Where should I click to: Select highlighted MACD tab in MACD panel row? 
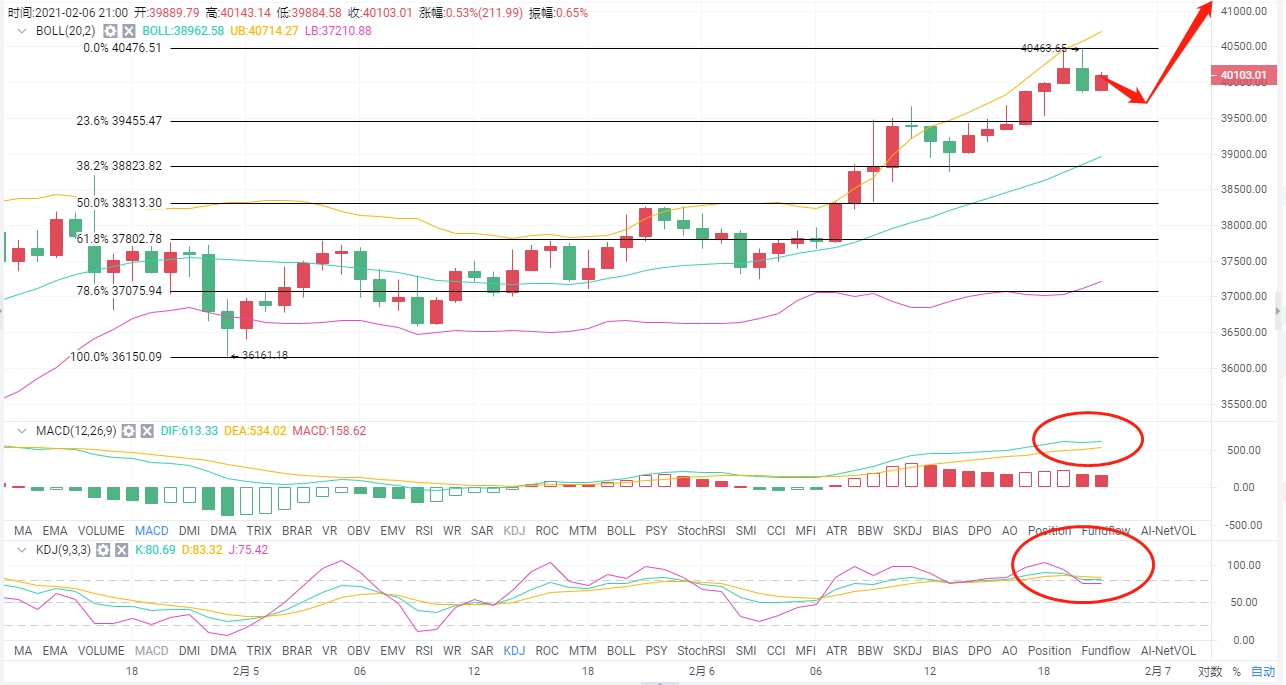[x=152, y=530]
